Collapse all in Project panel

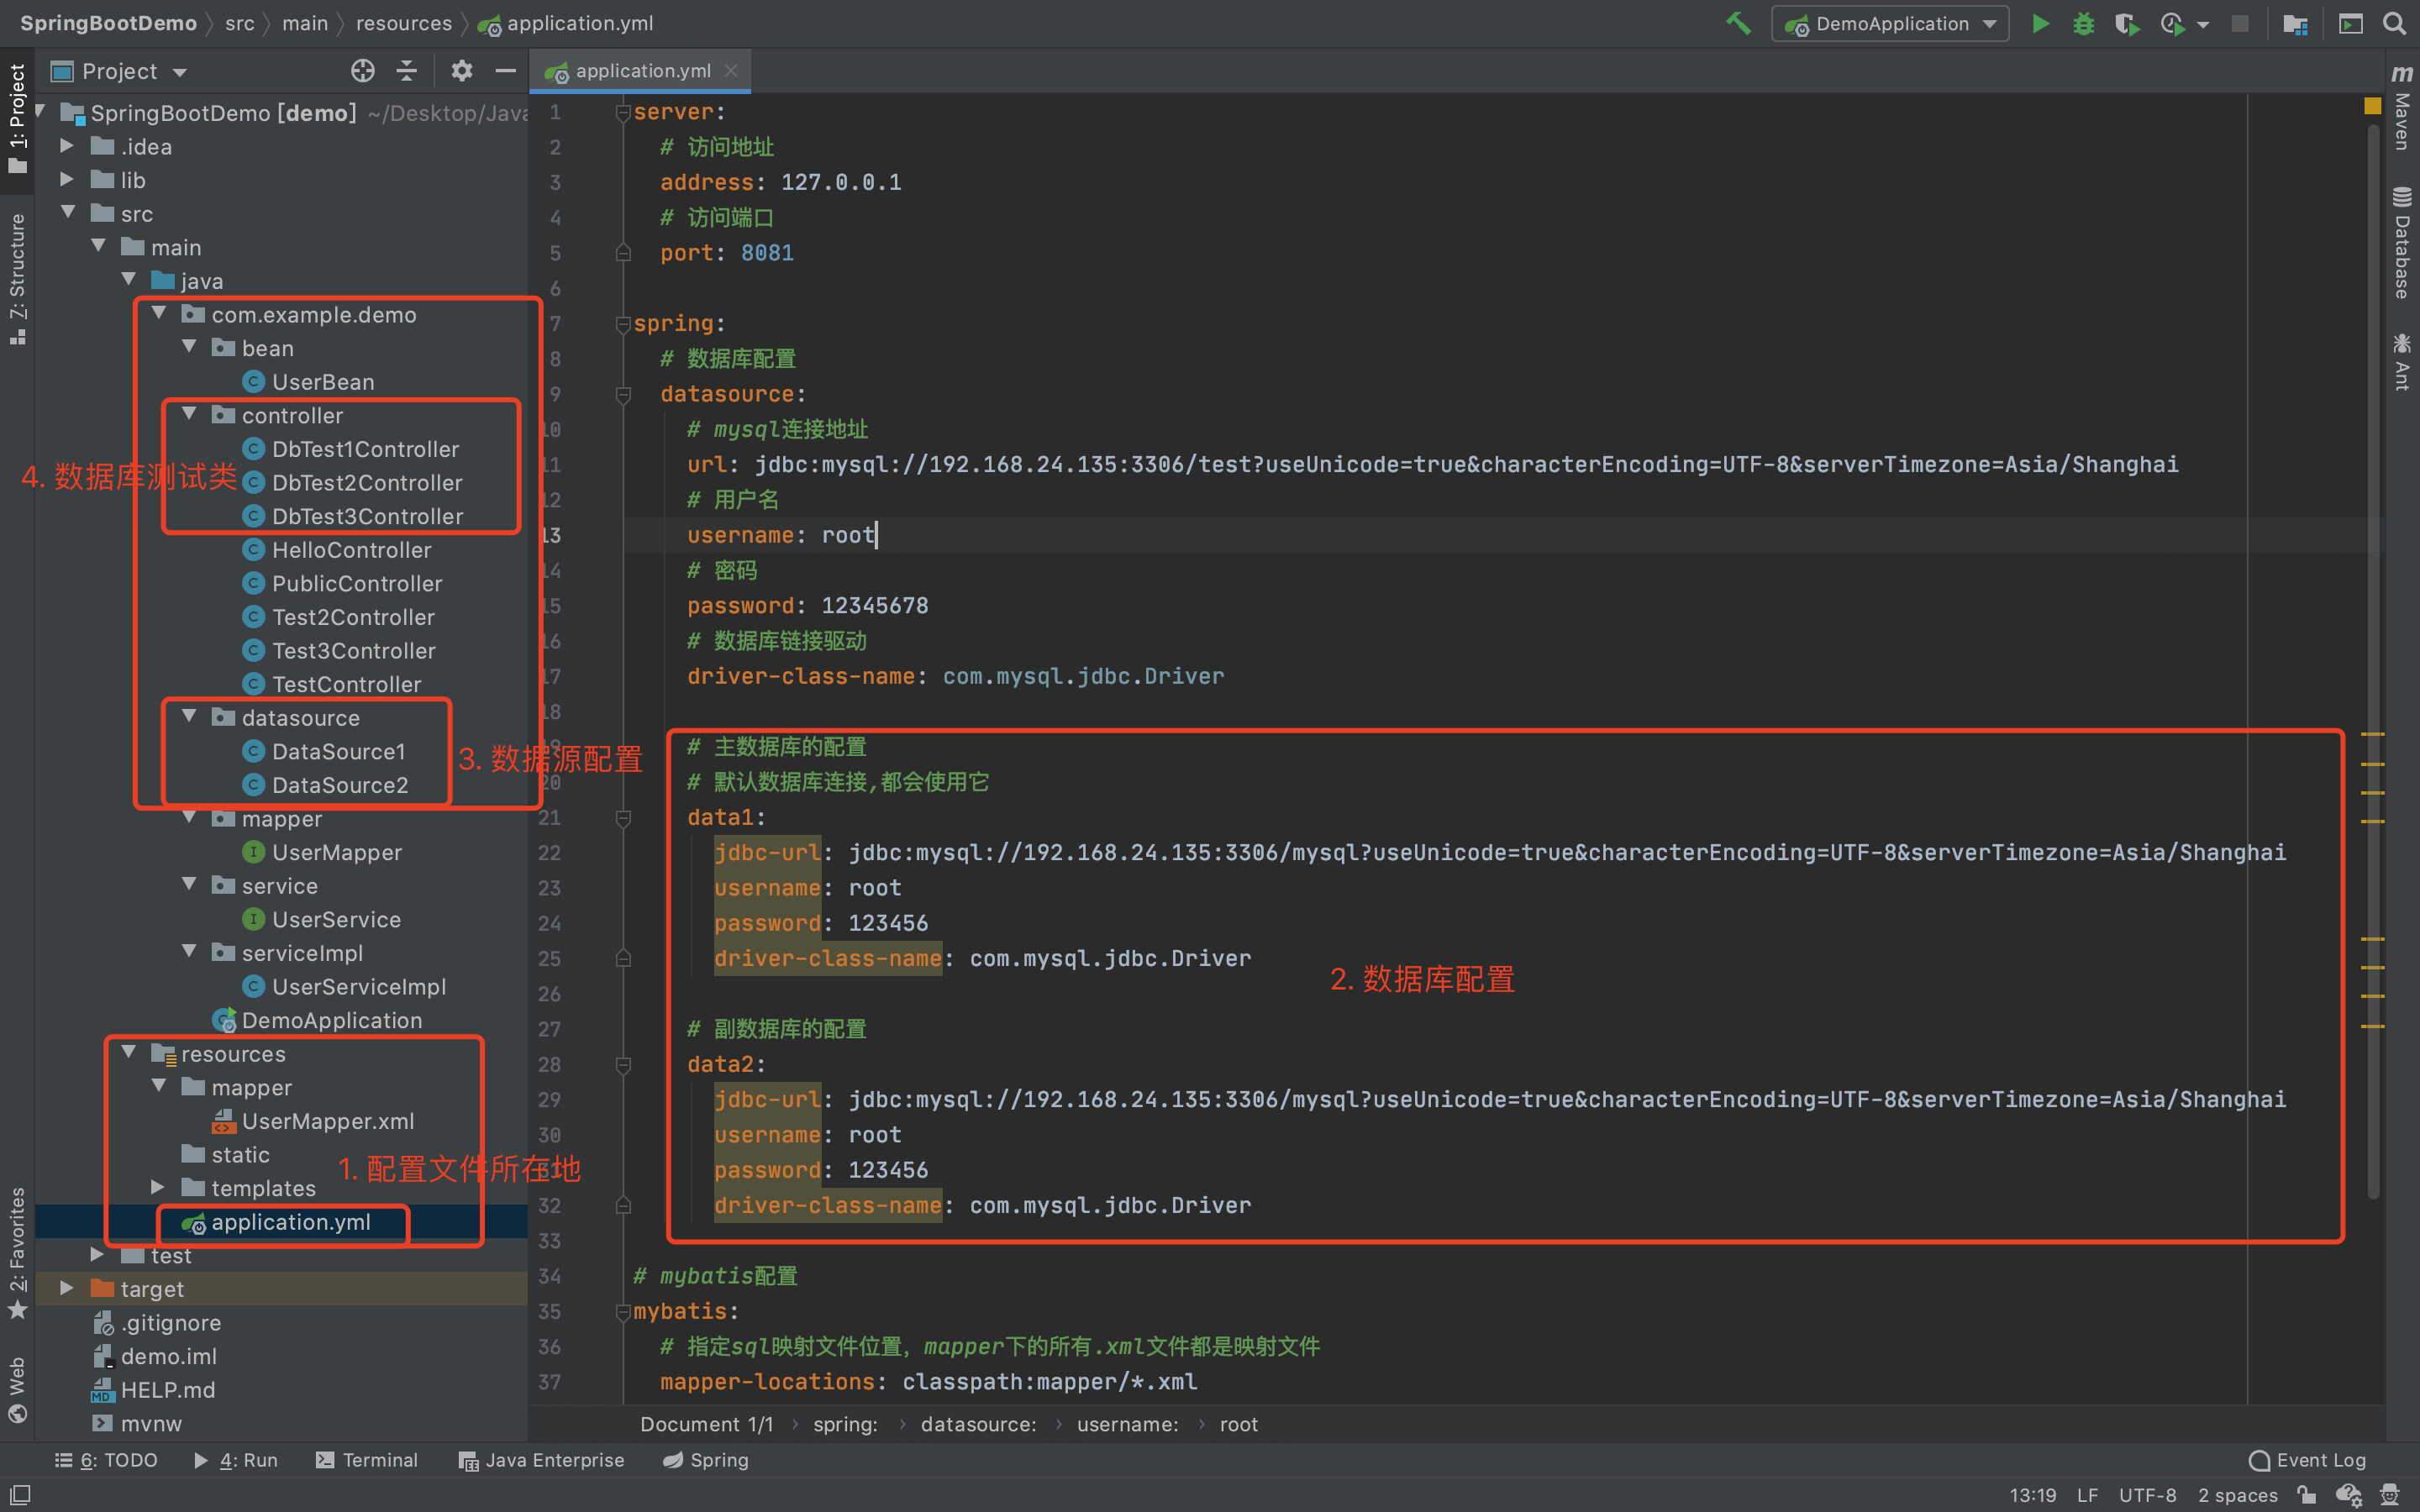tap(407, 71)
